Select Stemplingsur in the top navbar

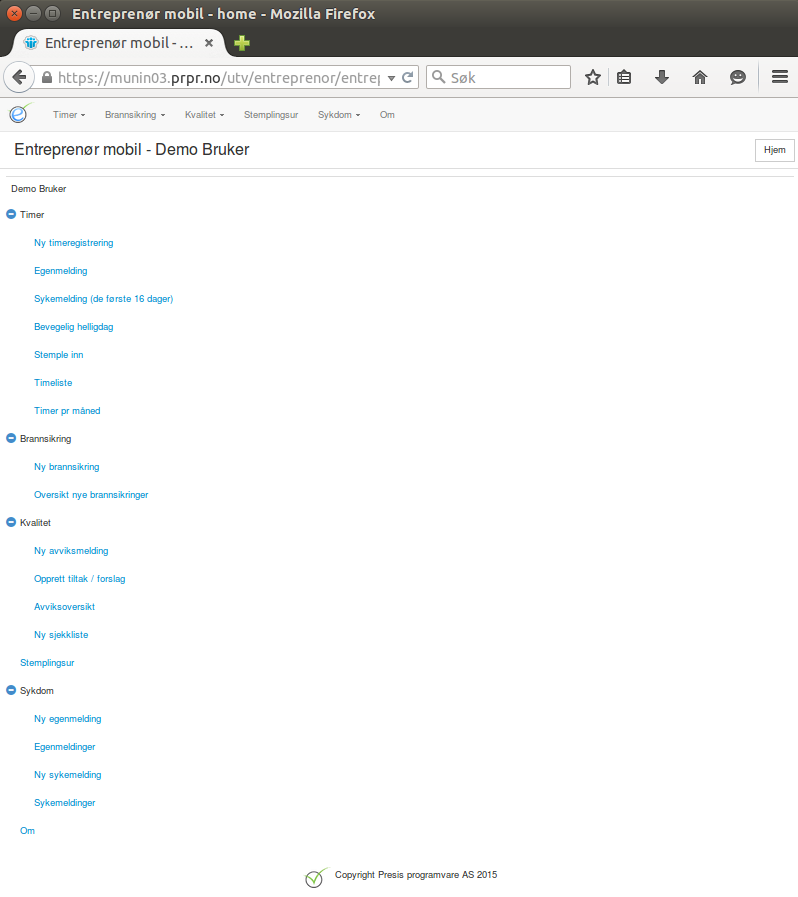coord(271,114)
